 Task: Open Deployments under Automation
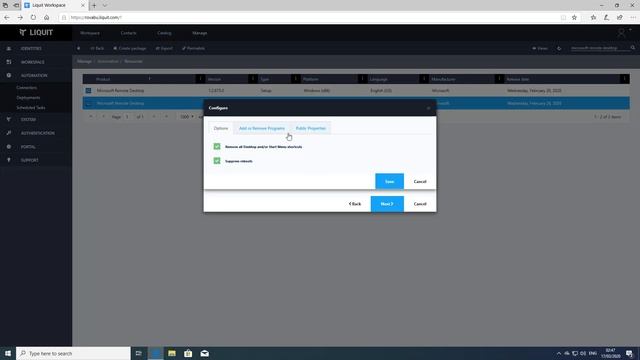pos(28,98)
